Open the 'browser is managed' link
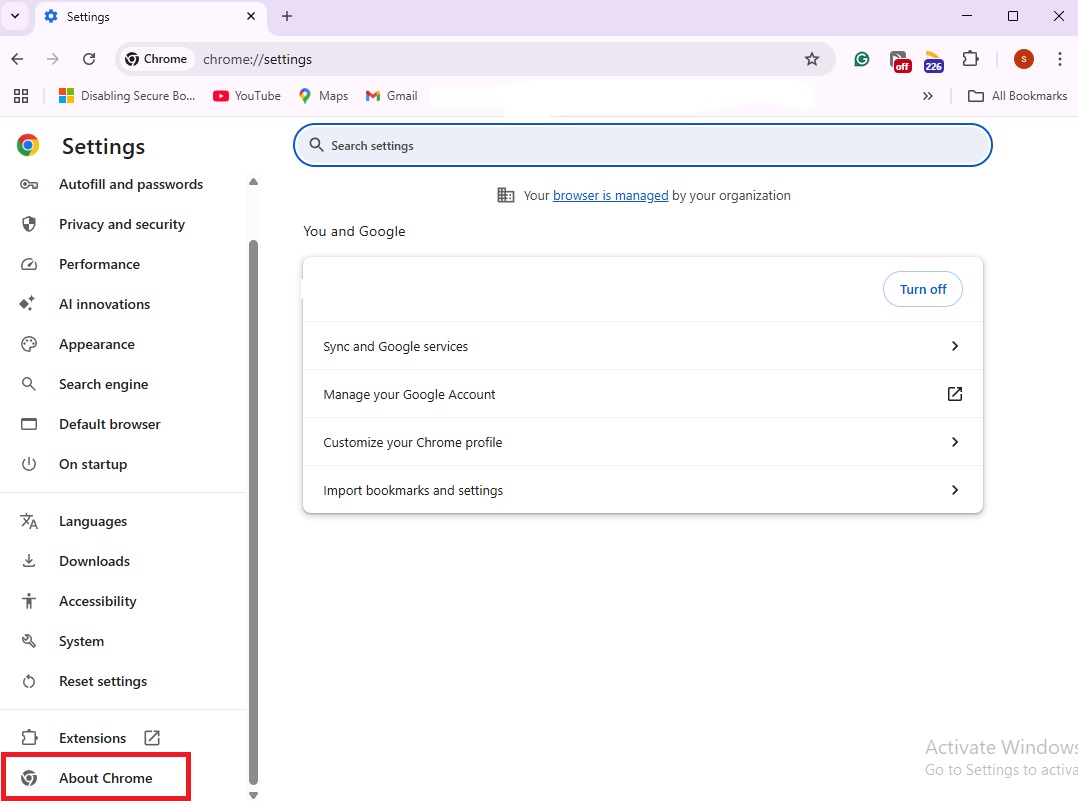 point(610,195)
